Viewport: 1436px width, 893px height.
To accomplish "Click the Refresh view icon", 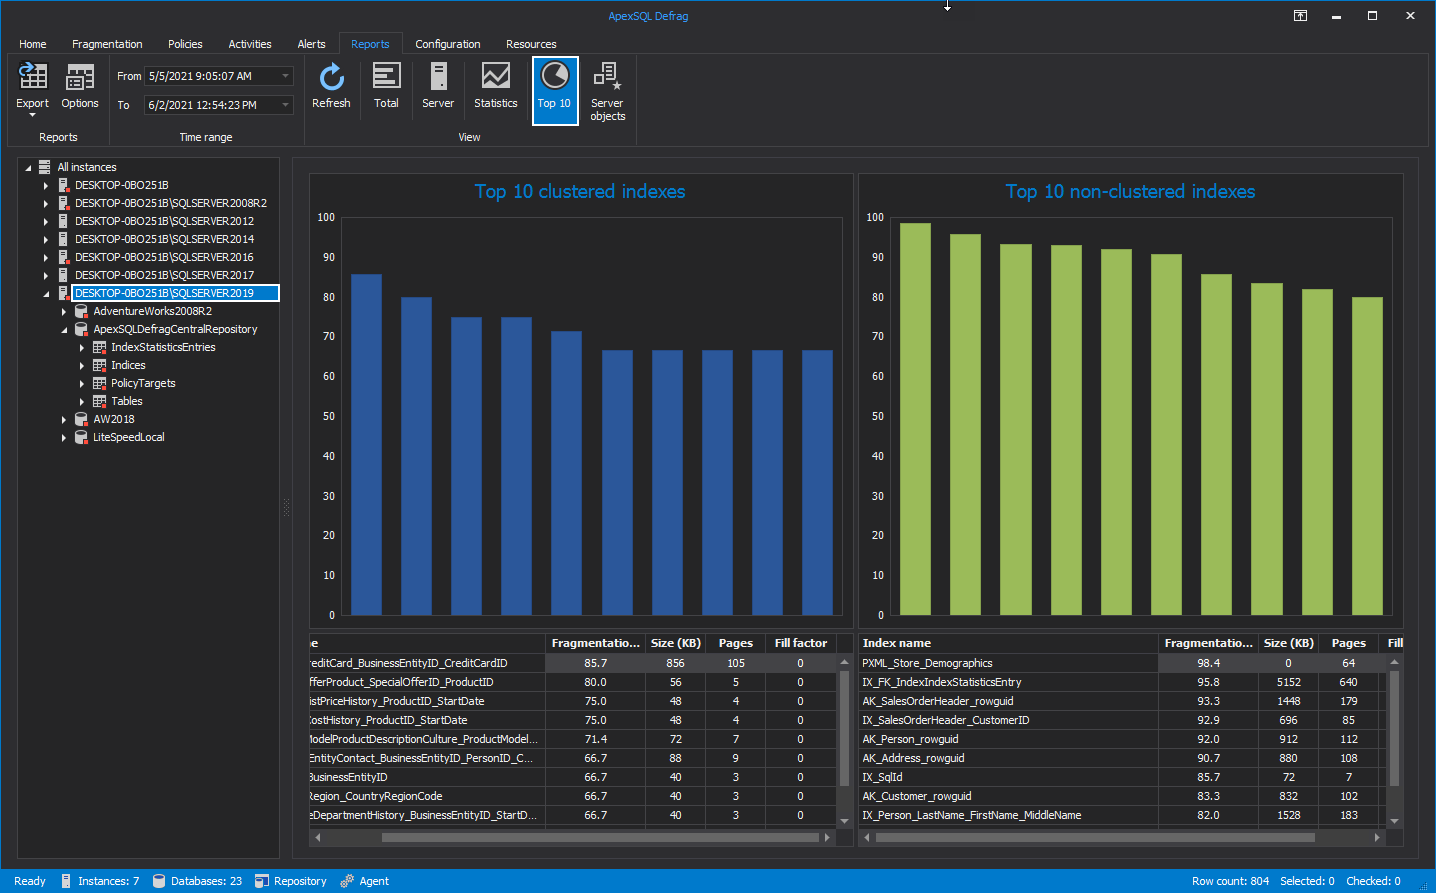I will click(331, 87).
